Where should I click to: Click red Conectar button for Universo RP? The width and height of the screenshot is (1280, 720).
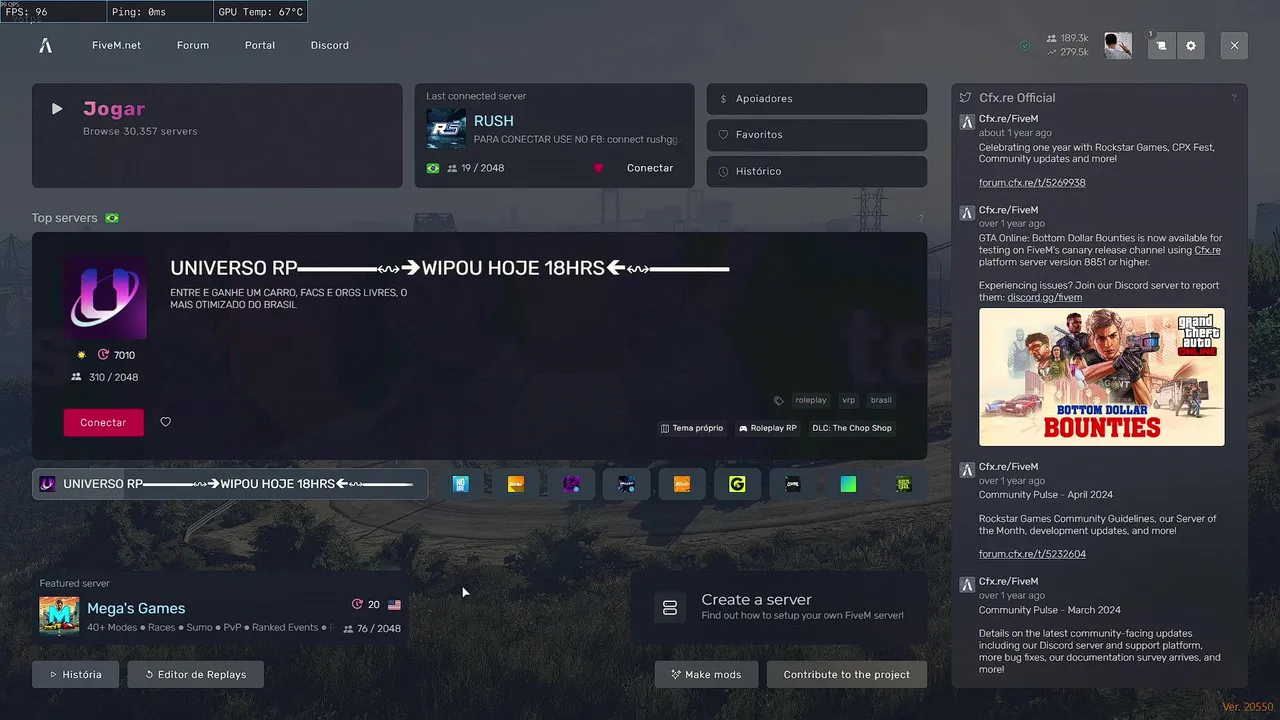[104, 422]
